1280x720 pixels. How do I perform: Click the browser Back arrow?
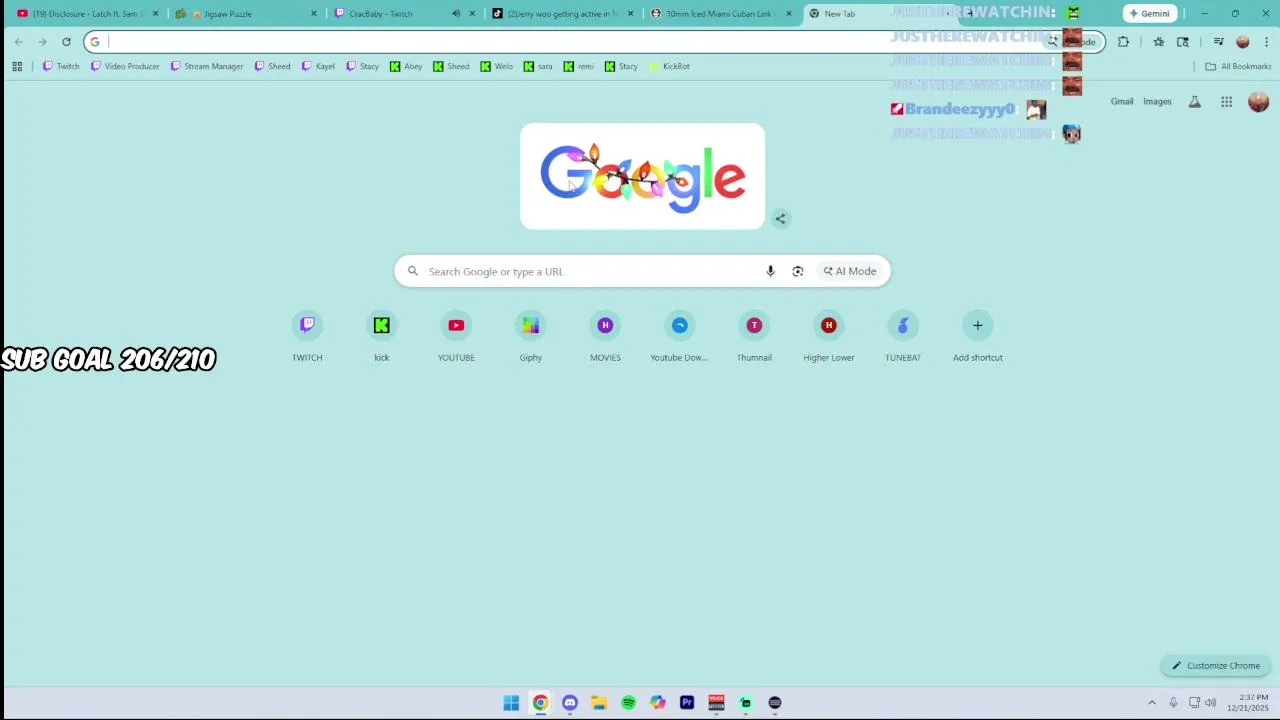18,42
